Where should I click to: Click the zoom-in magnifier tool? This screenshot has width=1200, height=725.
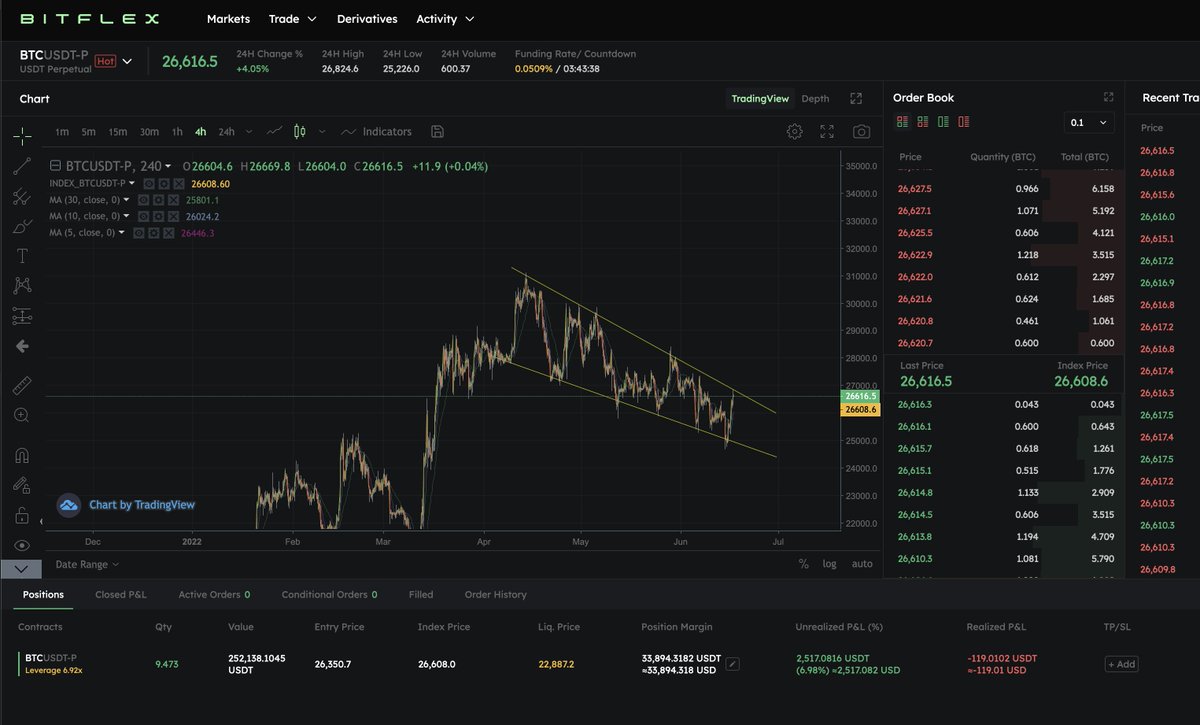(22, 415)
